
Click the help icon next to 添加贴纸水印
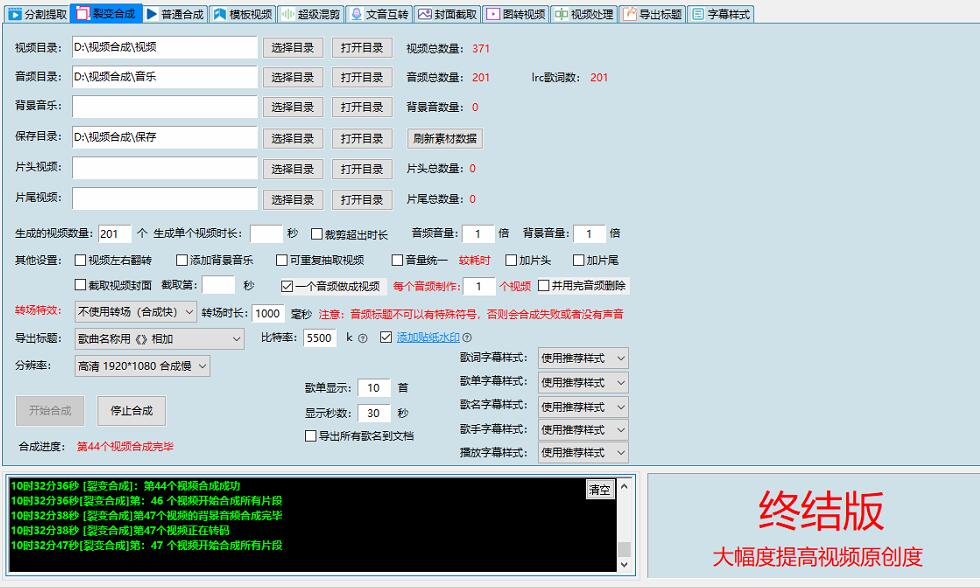pyautogui.click(x=467, y=338)
